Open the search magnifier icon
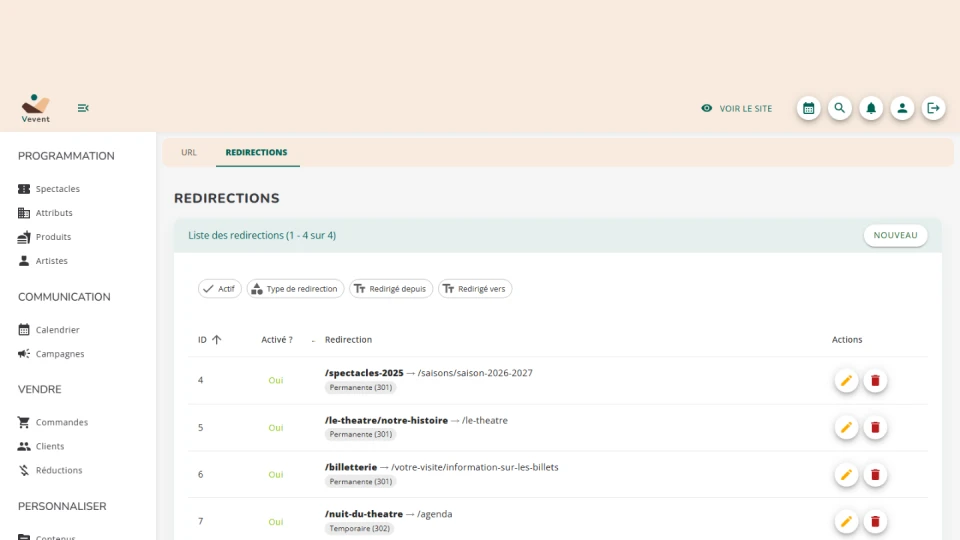The height and width of the screenshot is (540, 960). click(840, 108)
